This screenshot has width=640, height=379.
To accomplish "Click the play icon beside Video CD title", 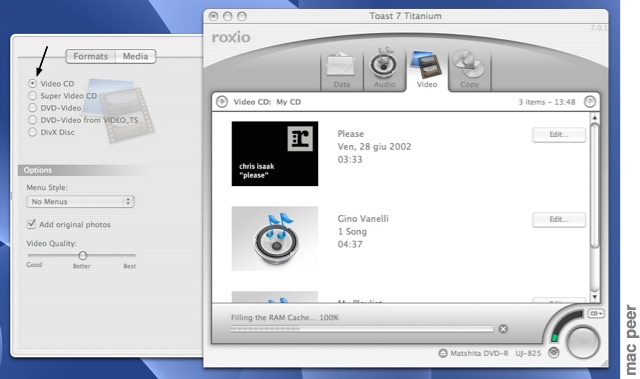I will pyautogui.click(x=222, y=102).
